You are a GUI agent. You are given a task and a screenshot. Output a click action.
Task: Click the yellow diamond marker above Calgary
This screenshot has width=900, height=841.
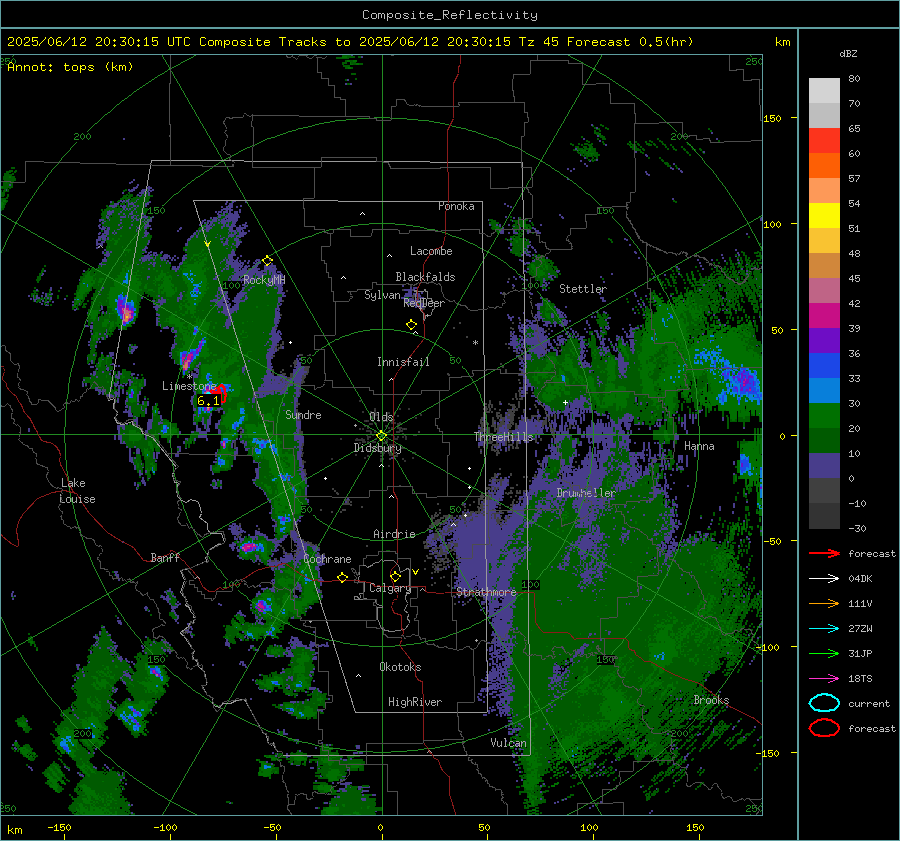[x=395, y=576]
